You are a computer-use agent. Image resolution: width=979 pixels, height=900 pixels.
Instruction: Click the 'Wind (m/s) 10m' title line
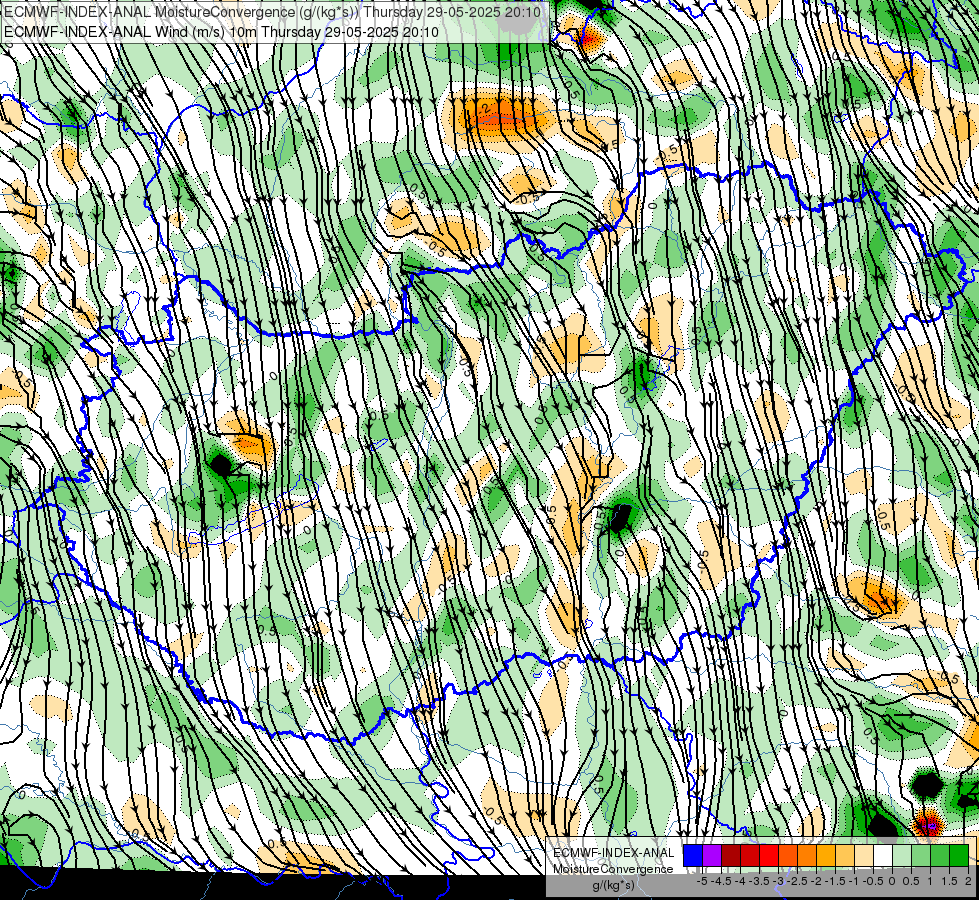click(222, 32)
